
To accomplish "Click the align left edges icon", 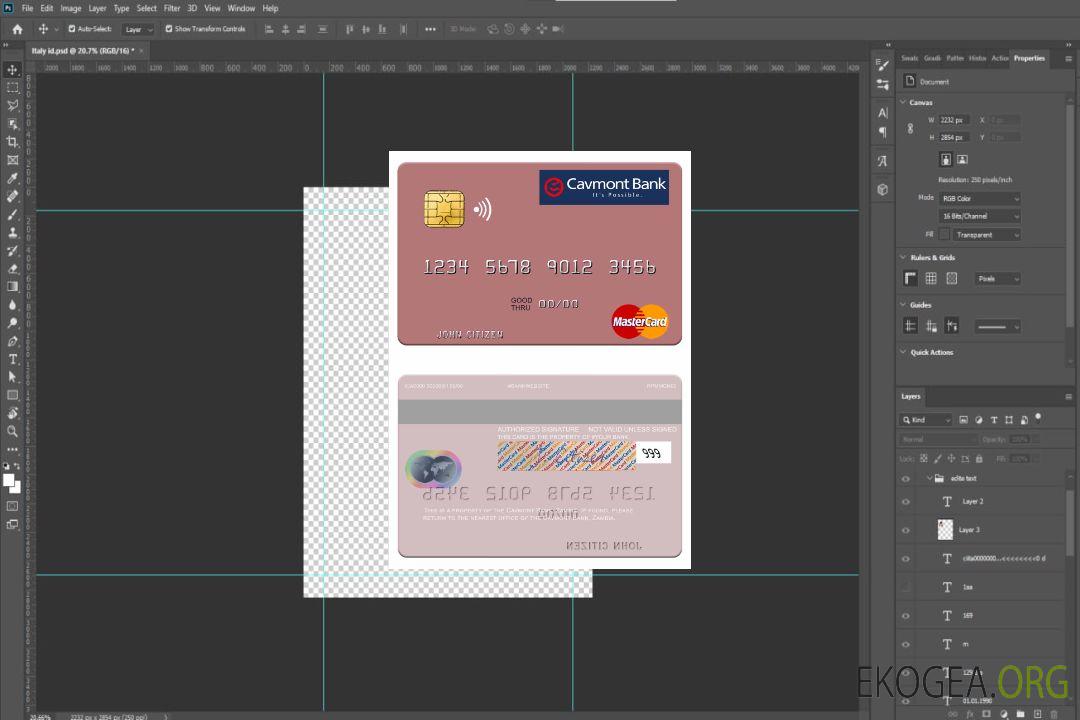I will point(269,29).
